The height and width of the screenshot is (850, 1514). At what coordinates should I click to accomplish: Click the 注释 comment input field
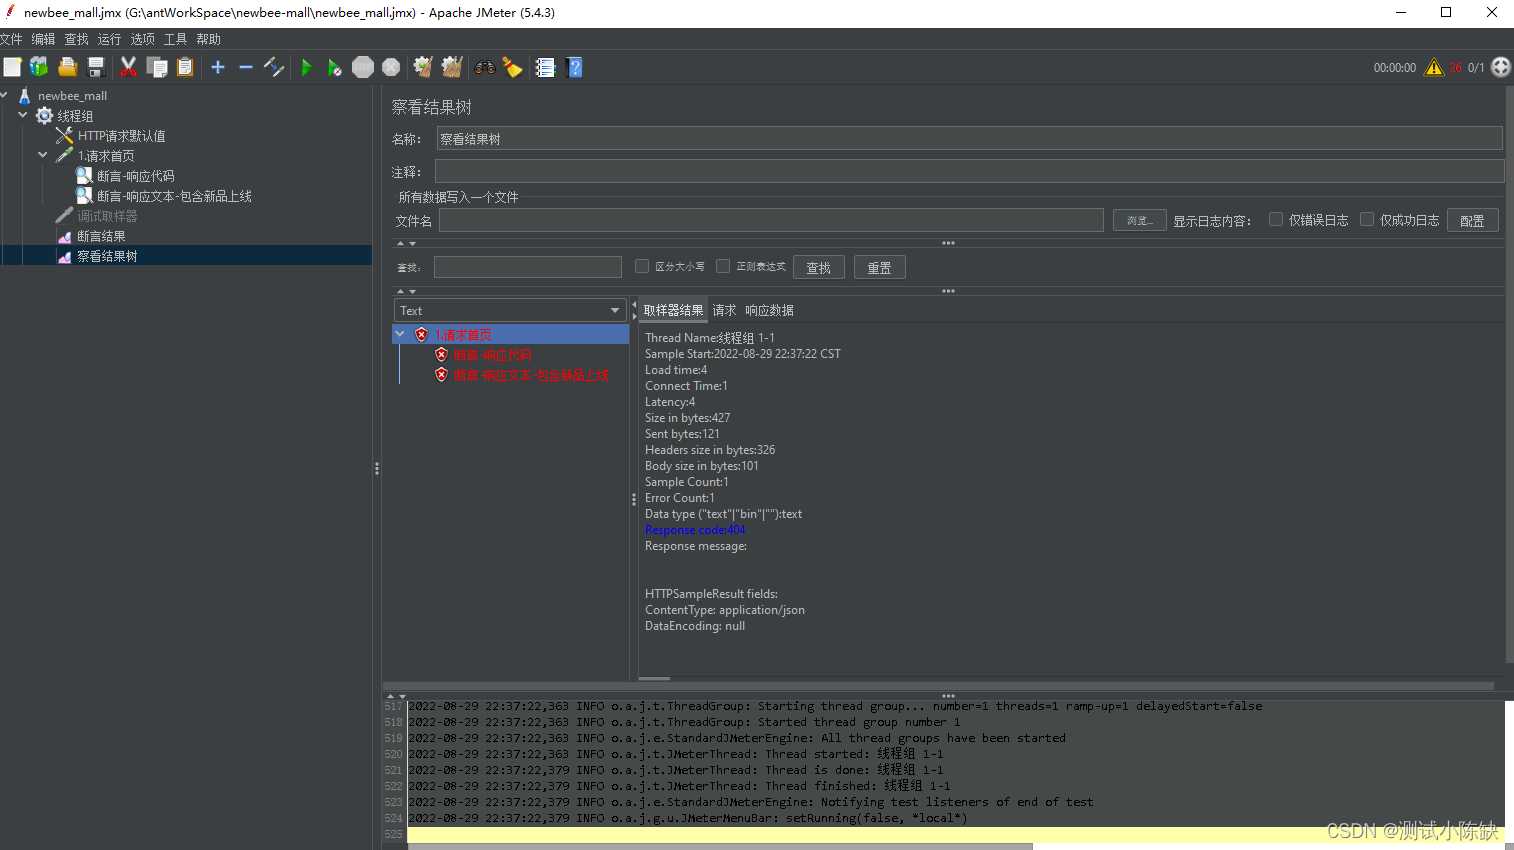pos(969,171)
